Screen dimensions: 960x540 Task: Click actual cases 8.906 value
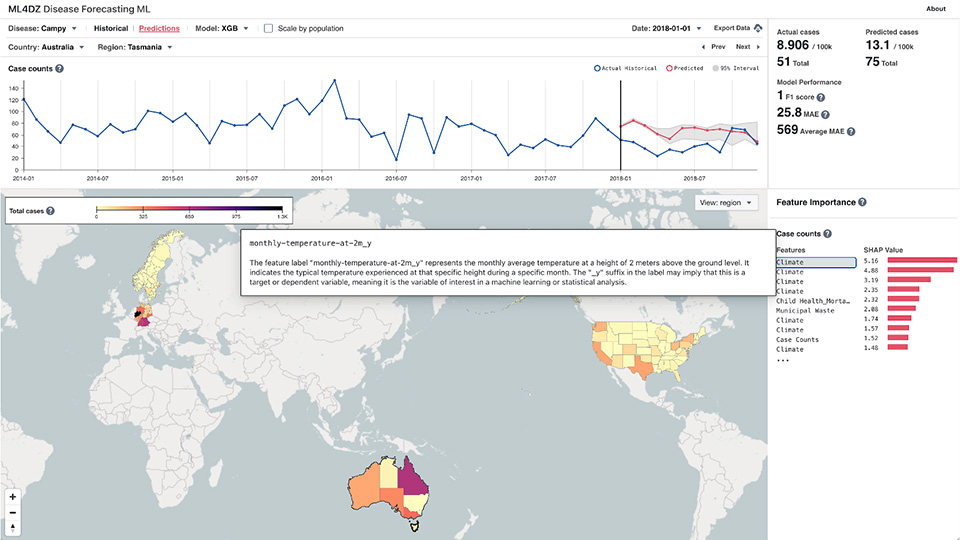(x=793, y=45)
